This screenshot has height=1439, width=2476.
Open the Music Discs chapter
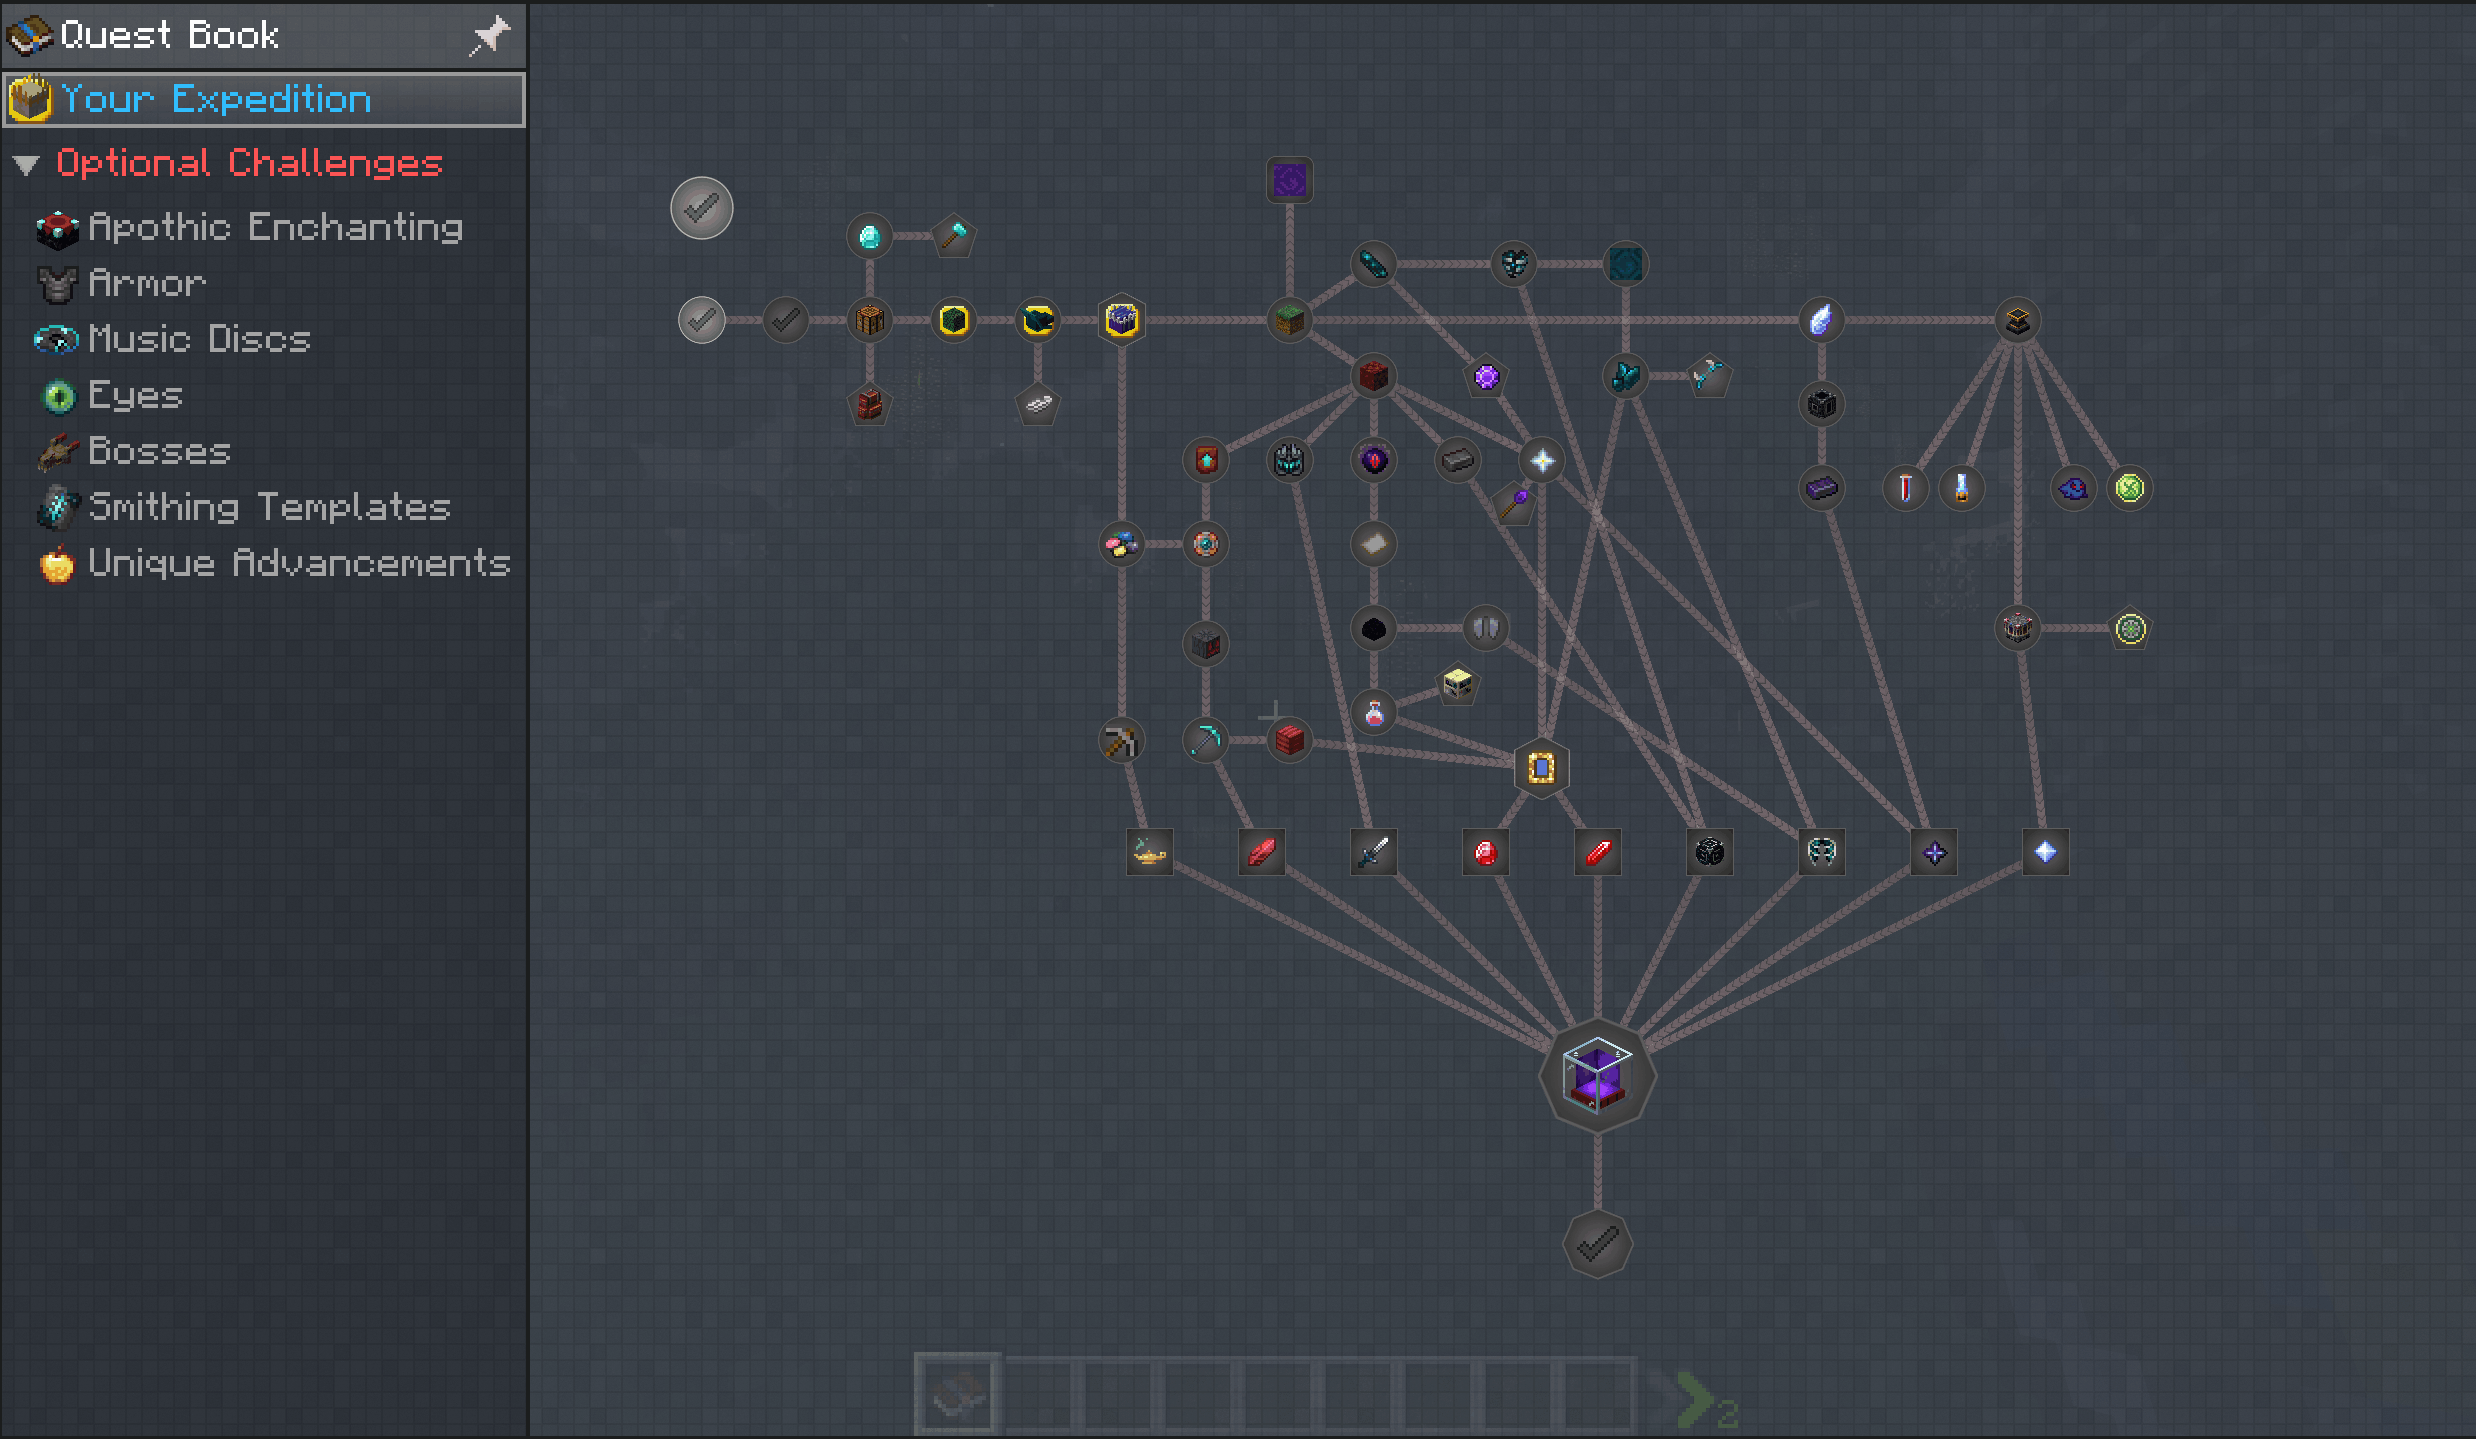pos(173,340)
